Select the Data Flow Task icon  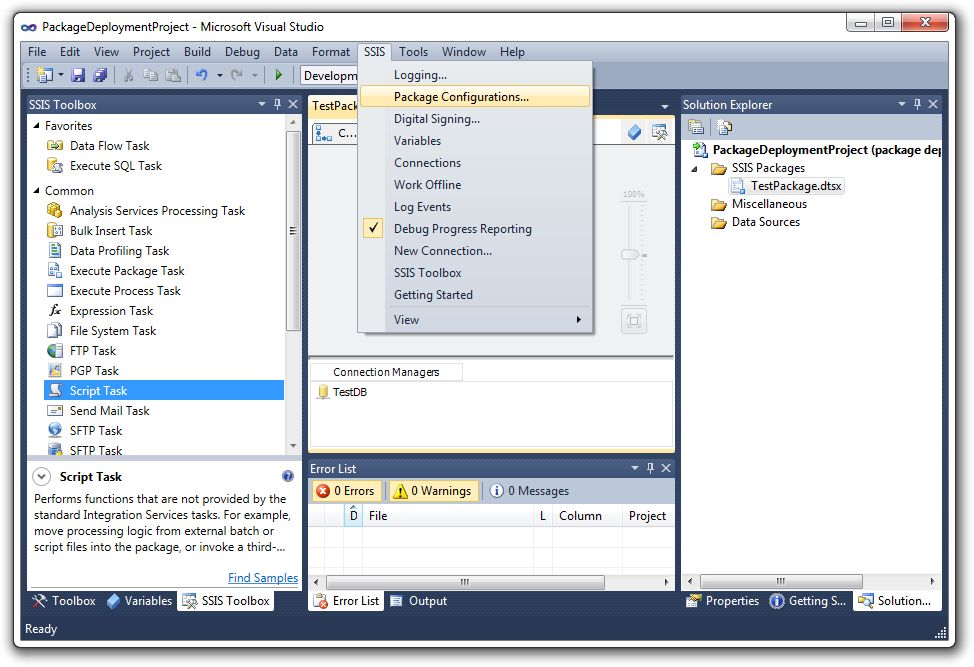55,146
